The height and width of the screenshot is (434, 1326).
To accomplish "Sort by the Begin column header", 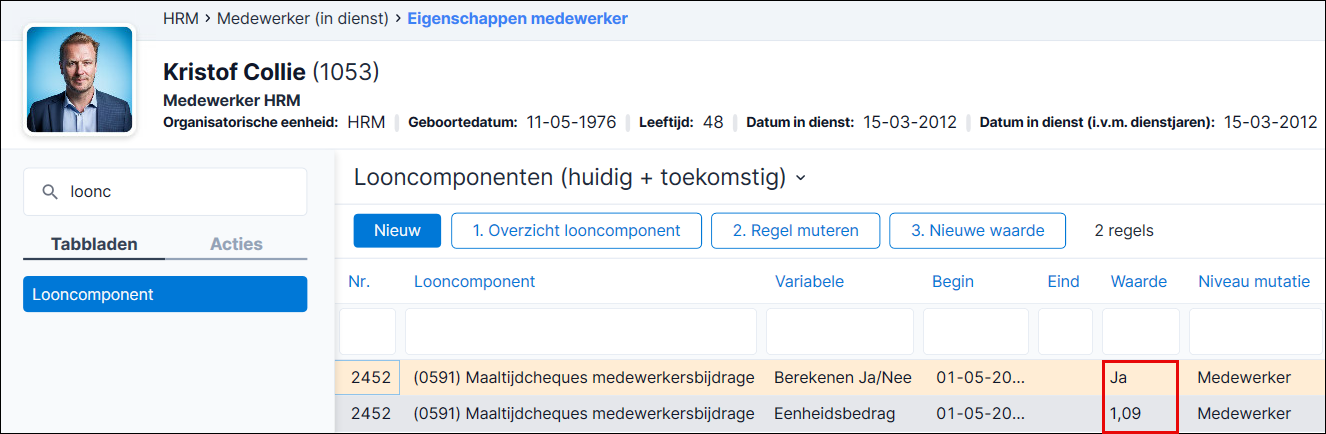I will point(953,282).
